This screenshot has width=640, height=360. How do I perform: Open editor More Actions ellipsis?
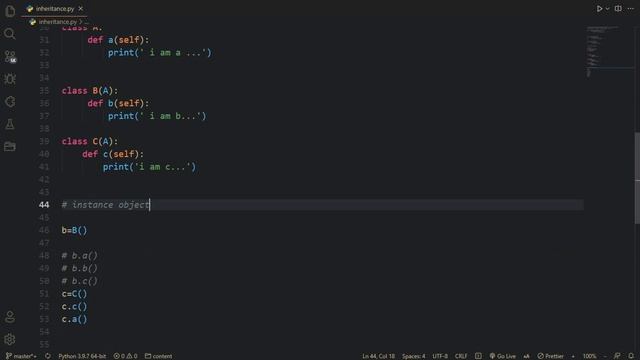[x=631, y=9]
